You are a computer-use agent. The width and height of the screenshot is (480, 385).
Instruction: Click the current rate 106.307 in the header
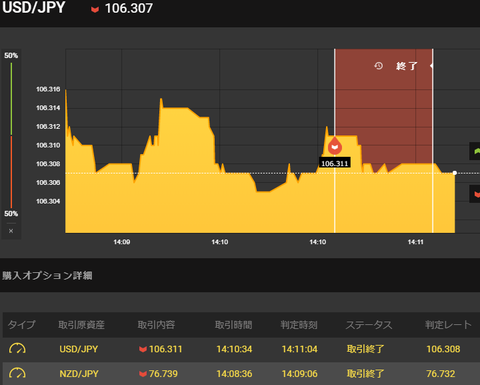tap(129, 9)
